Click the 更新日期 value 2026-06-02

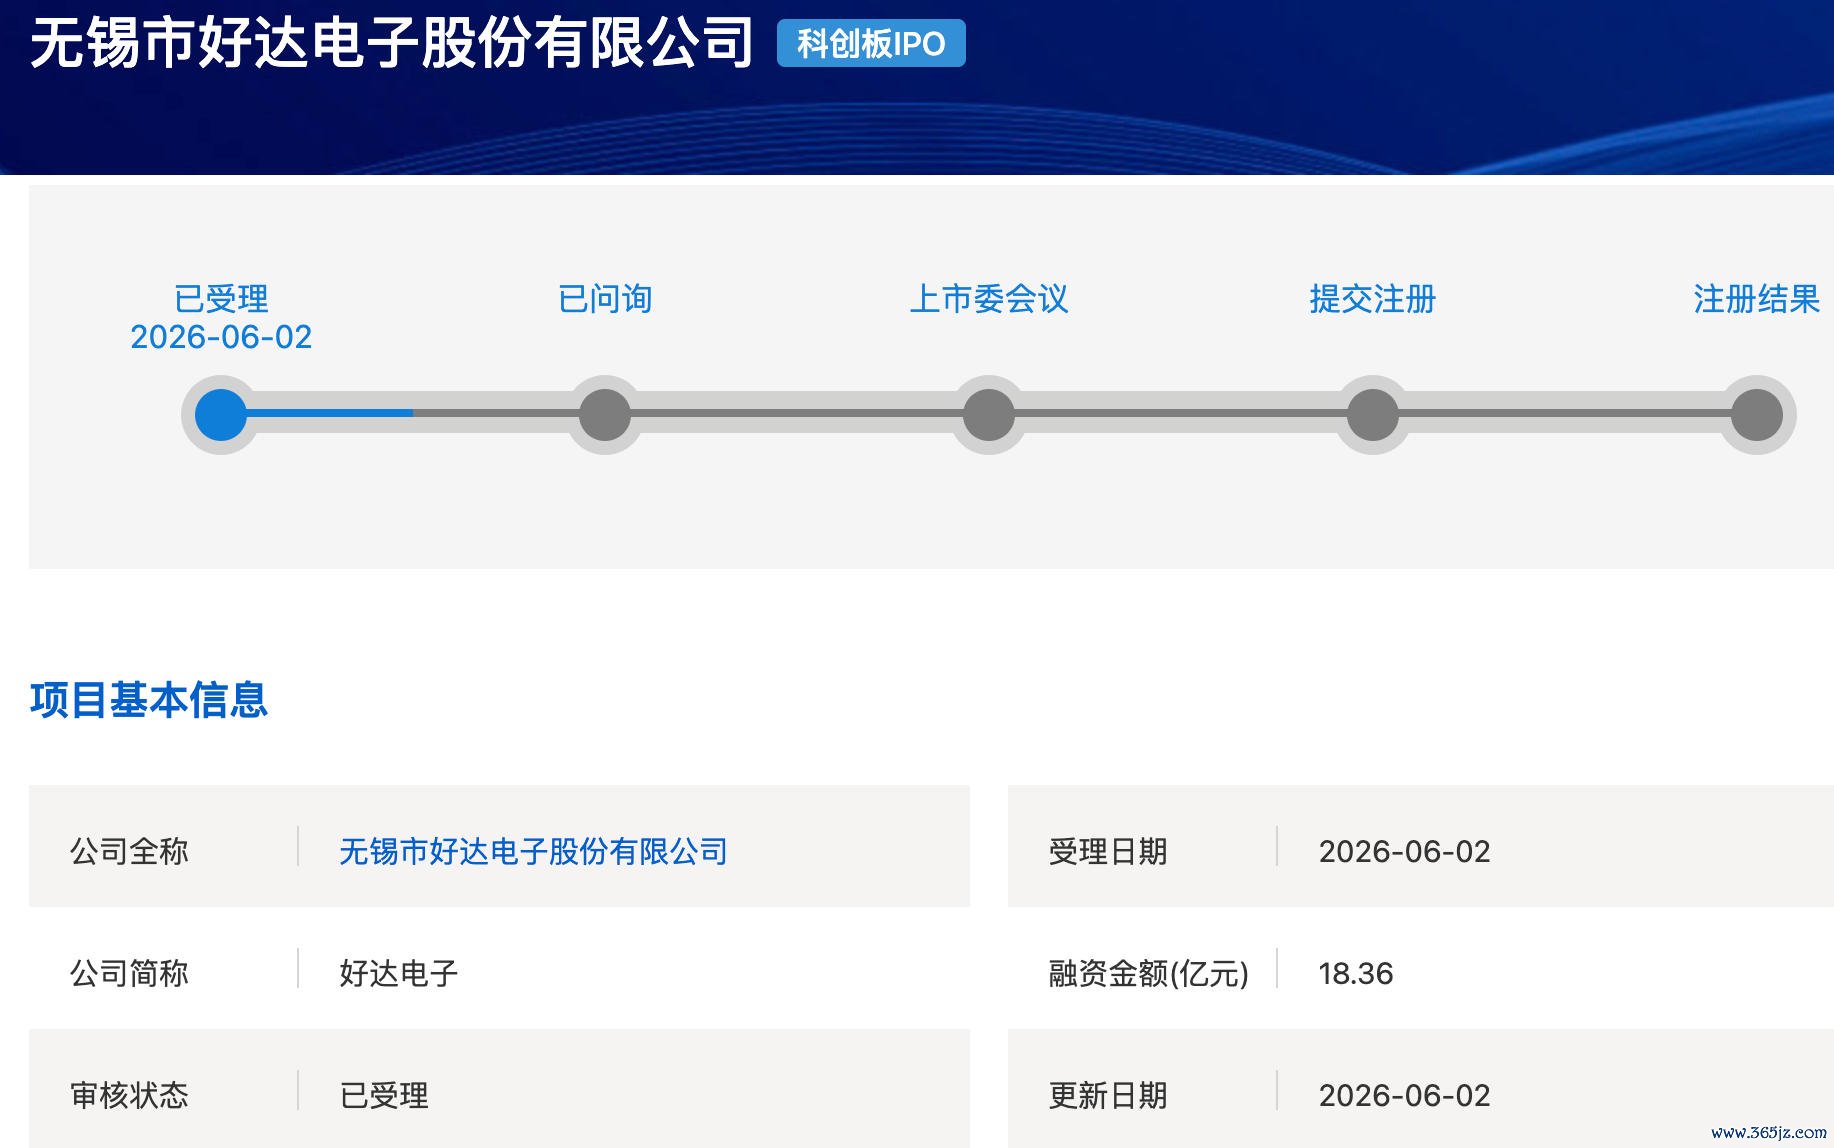(x=1404, y=1095)
